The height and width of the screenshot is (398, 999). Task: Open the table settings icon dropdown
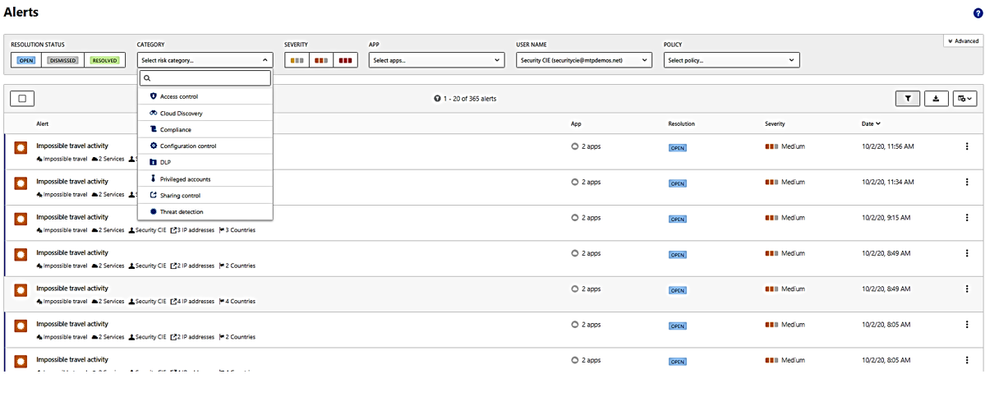(x=965, y=99)
